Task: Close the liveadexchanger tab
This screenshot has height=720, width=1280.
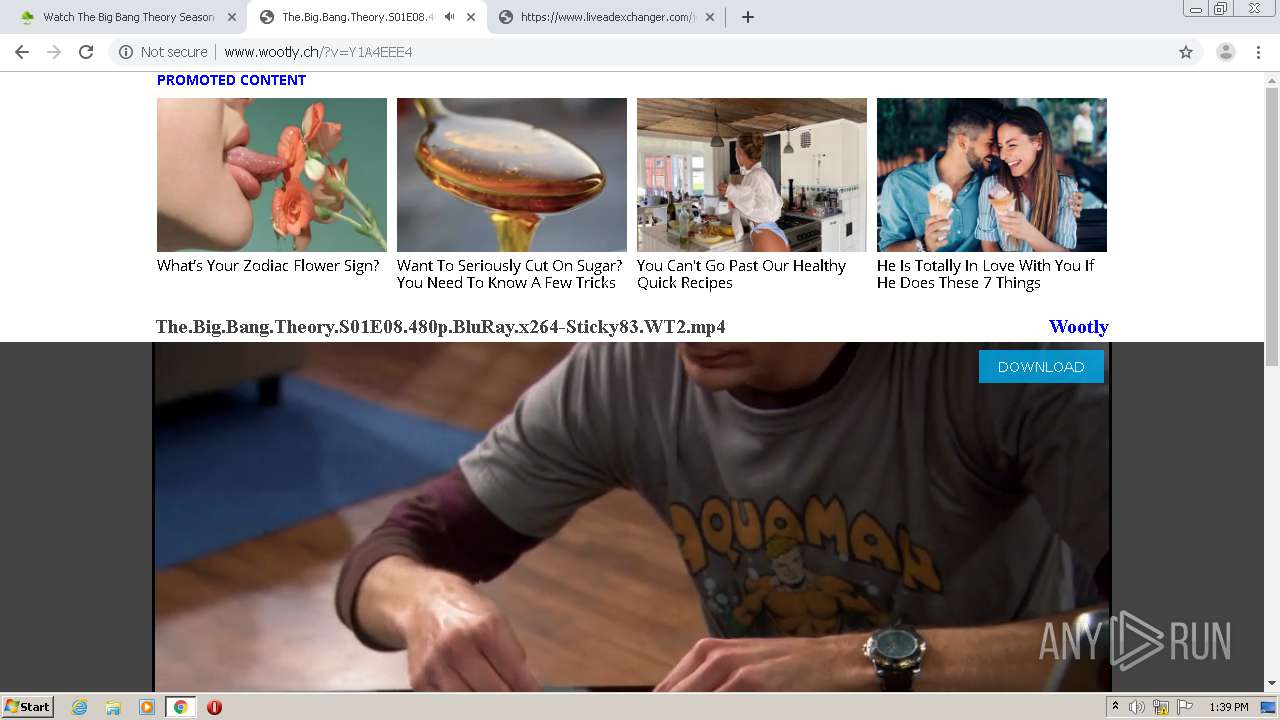Action: tap(710, 17)
